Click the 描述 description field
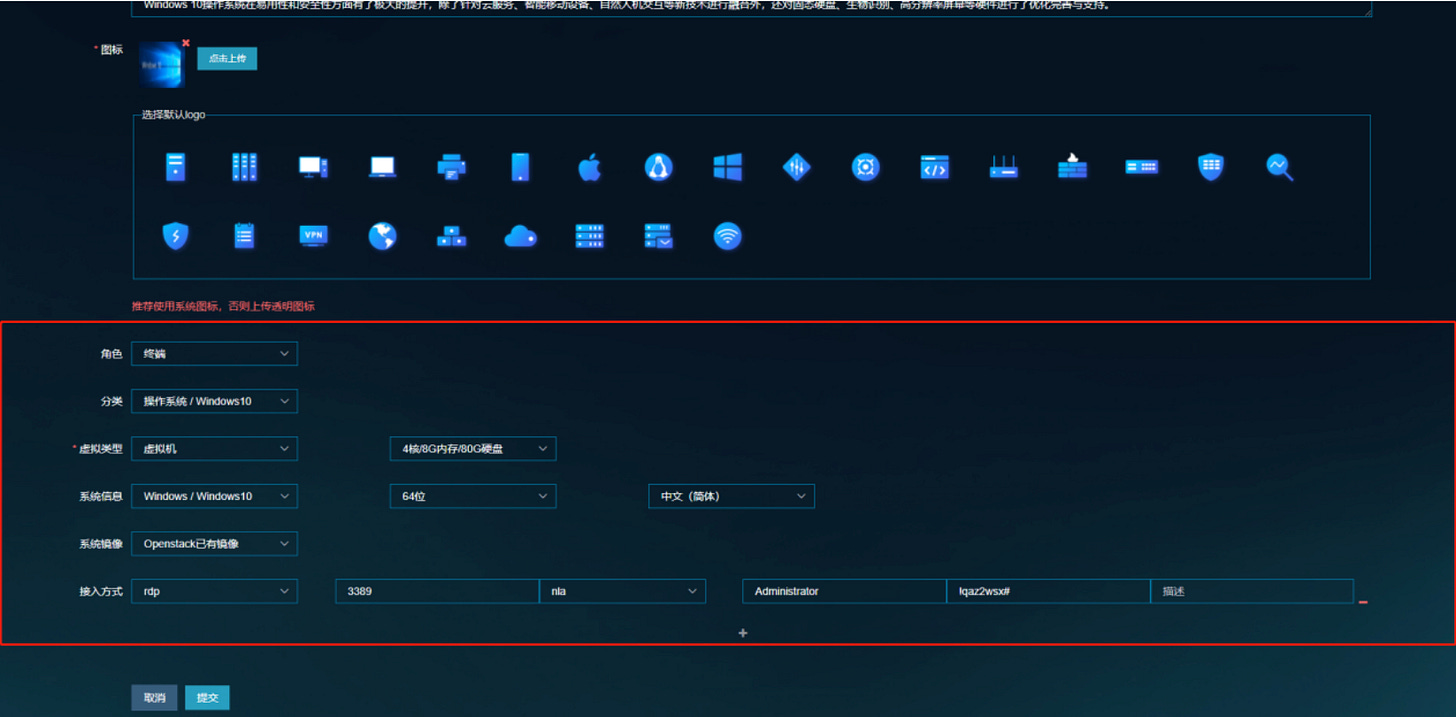1456x717 pixels. click(x=1252, y=591)
